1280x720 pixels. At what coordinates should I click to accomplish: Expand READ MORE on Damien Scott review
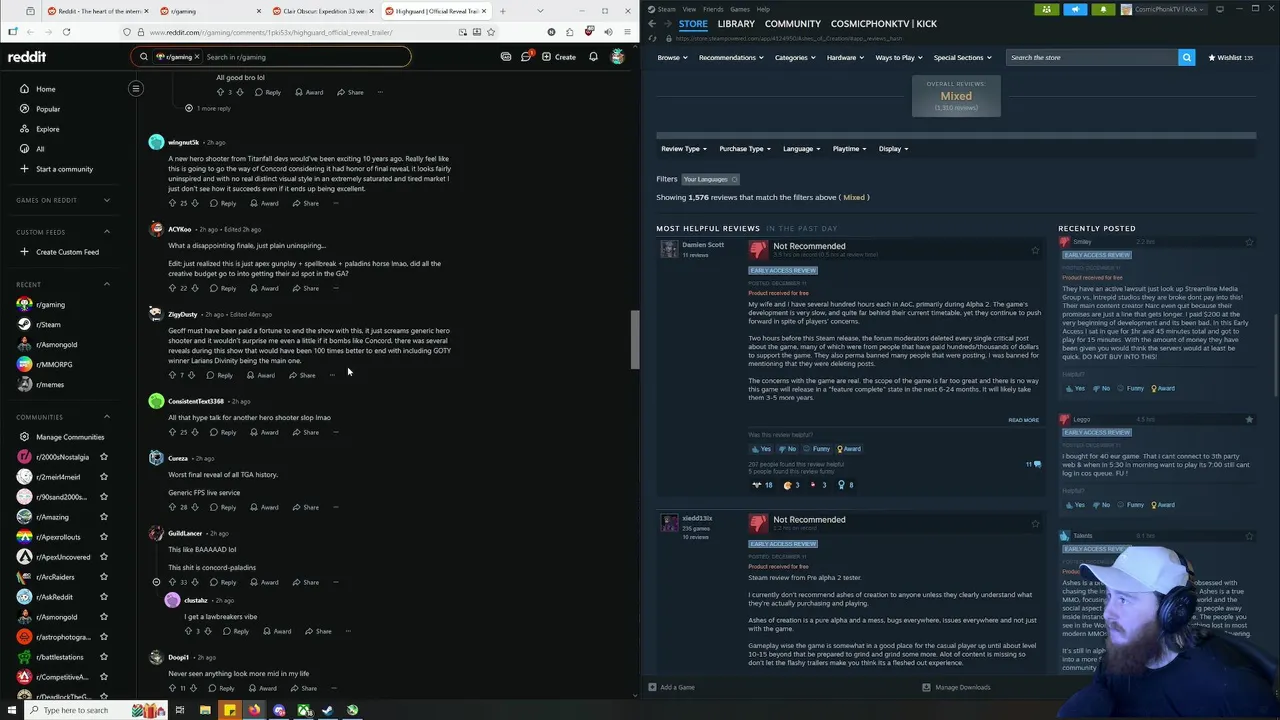[1023, 420]
